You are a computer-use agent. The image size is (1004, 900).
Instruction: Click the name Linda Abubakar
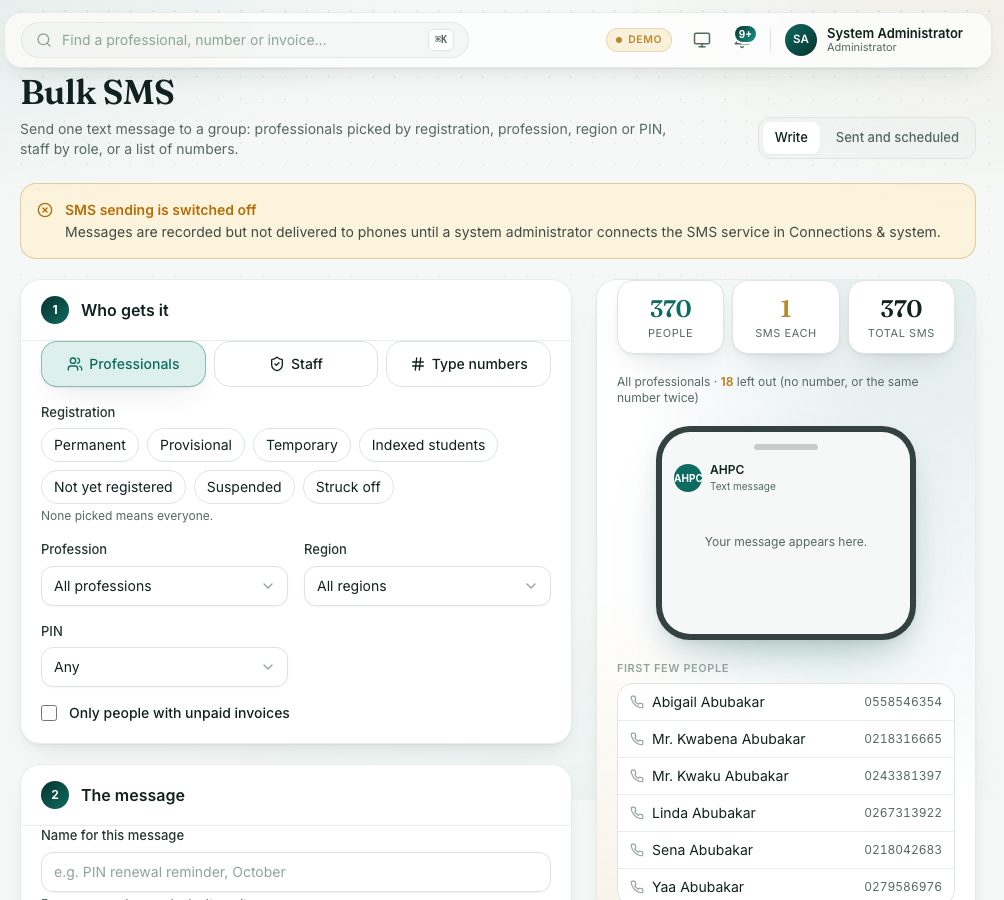(x=704, y=813)
